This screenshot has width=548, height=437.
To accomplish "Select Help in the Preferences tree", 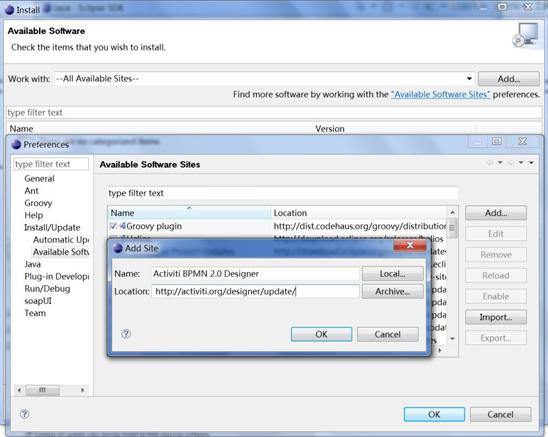I will [x=34, y=215].
